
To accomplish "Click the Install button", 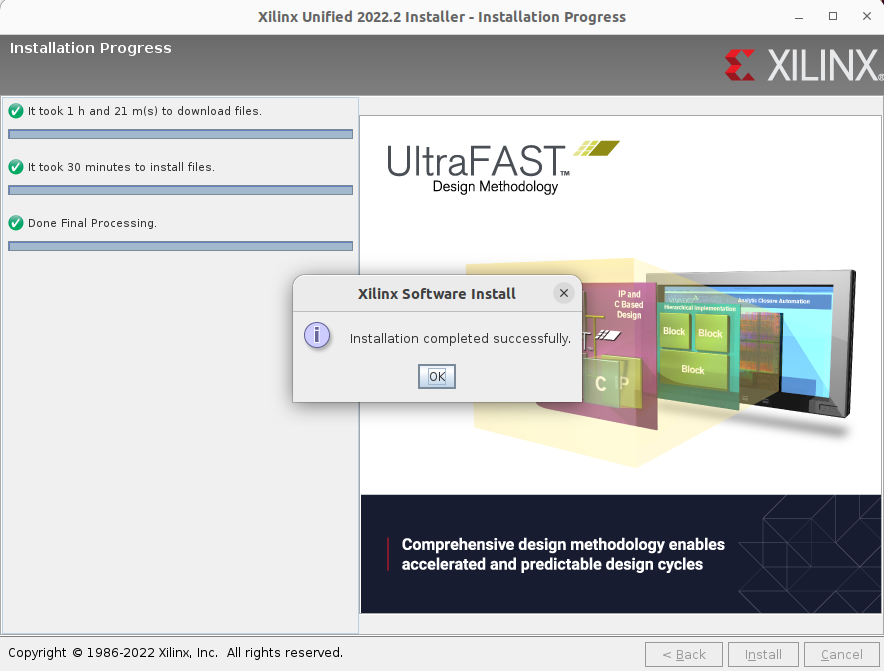I will 763,655.
